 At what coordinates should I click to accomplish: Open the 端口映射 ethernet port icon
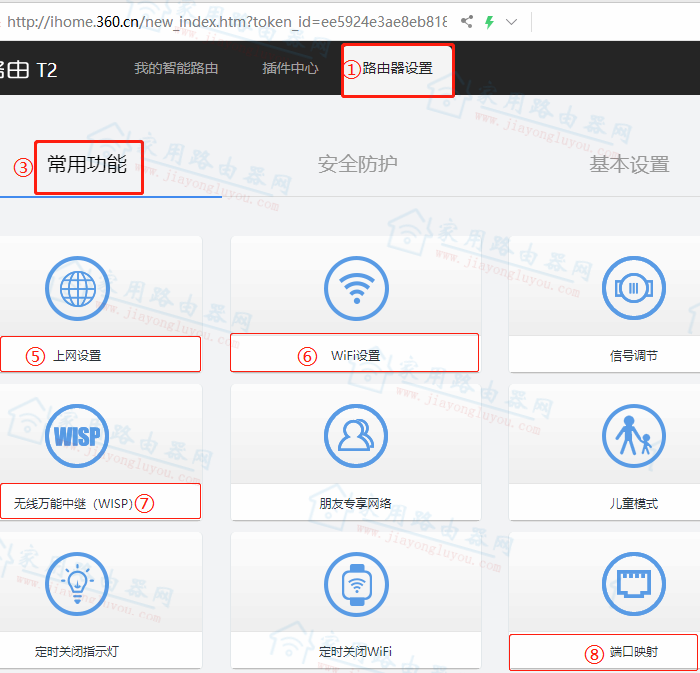633,583
